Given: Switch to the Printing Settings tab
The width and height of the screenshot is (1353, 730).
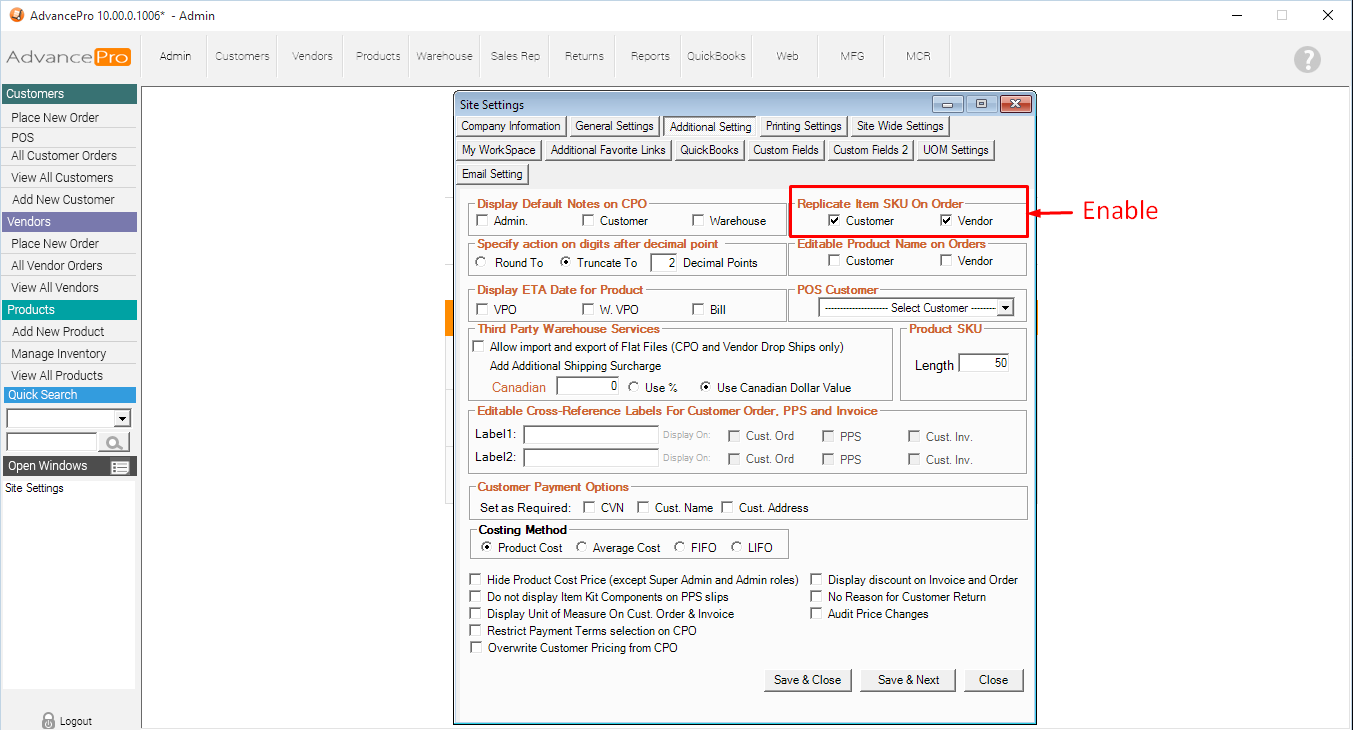Looking at the screenshot, I should click(x=803, y=126).
